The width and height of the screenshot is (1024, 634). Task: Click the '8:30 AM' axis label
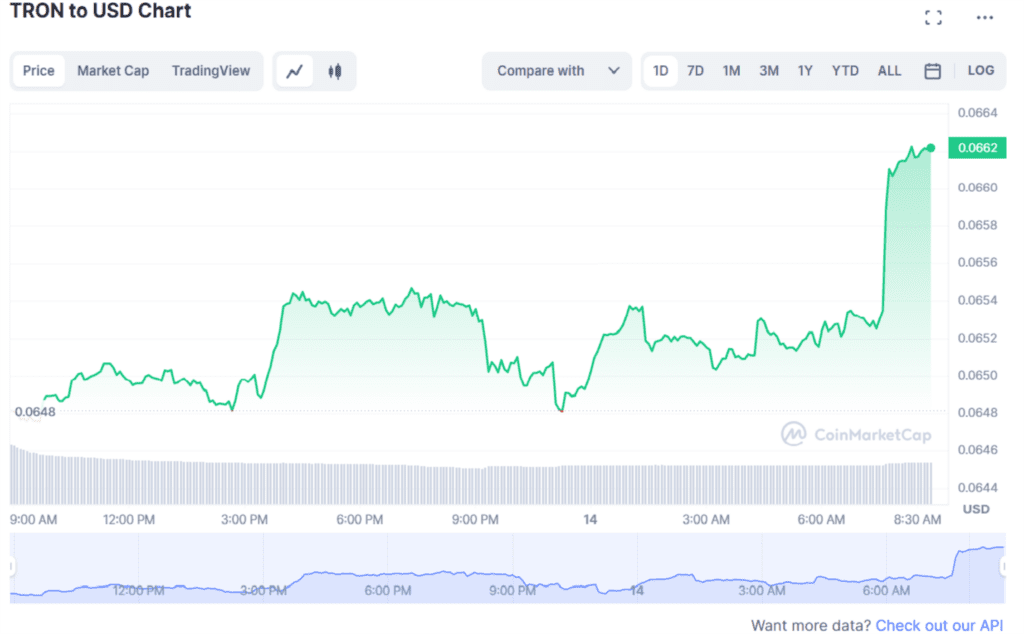[918, 520]
